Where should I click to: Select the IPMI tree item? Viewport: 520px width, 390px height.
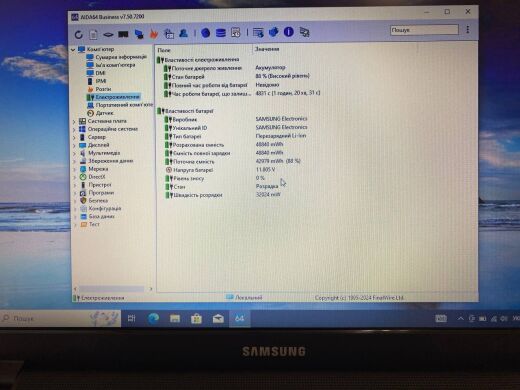[x=97, y=81]
